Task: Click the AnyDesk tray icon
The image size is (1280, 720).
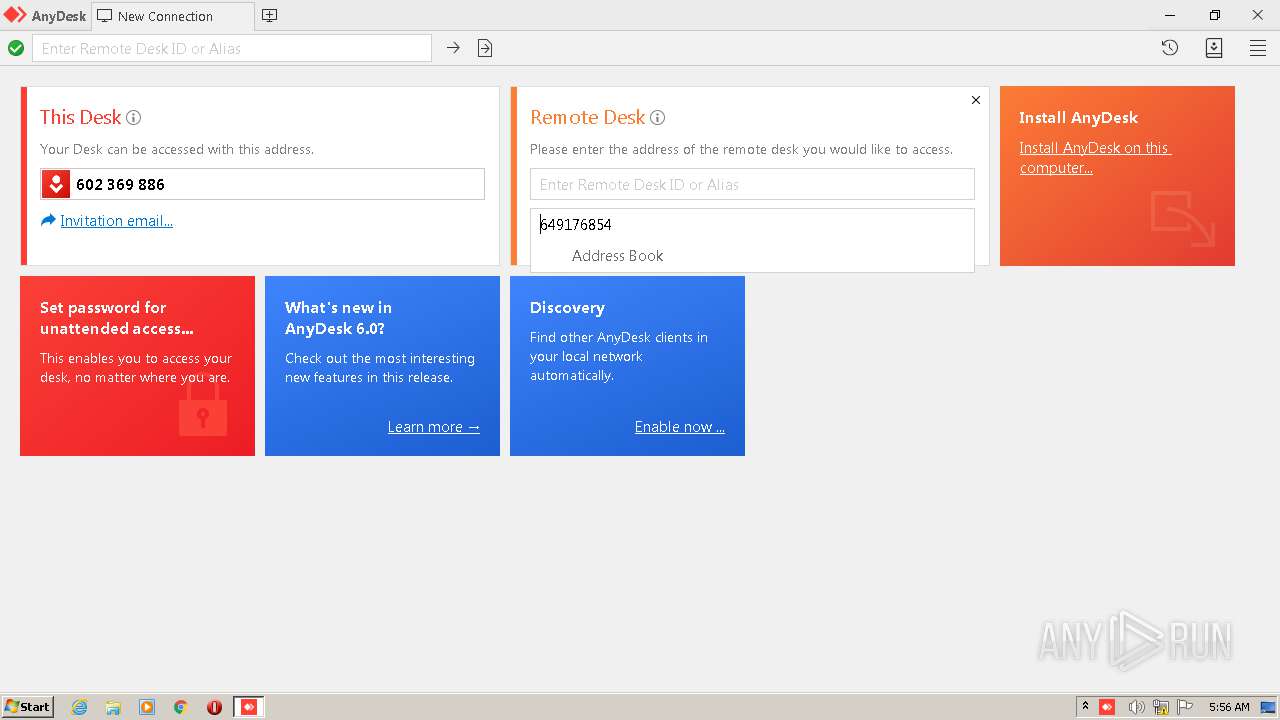Action: tap(1107, 707)
